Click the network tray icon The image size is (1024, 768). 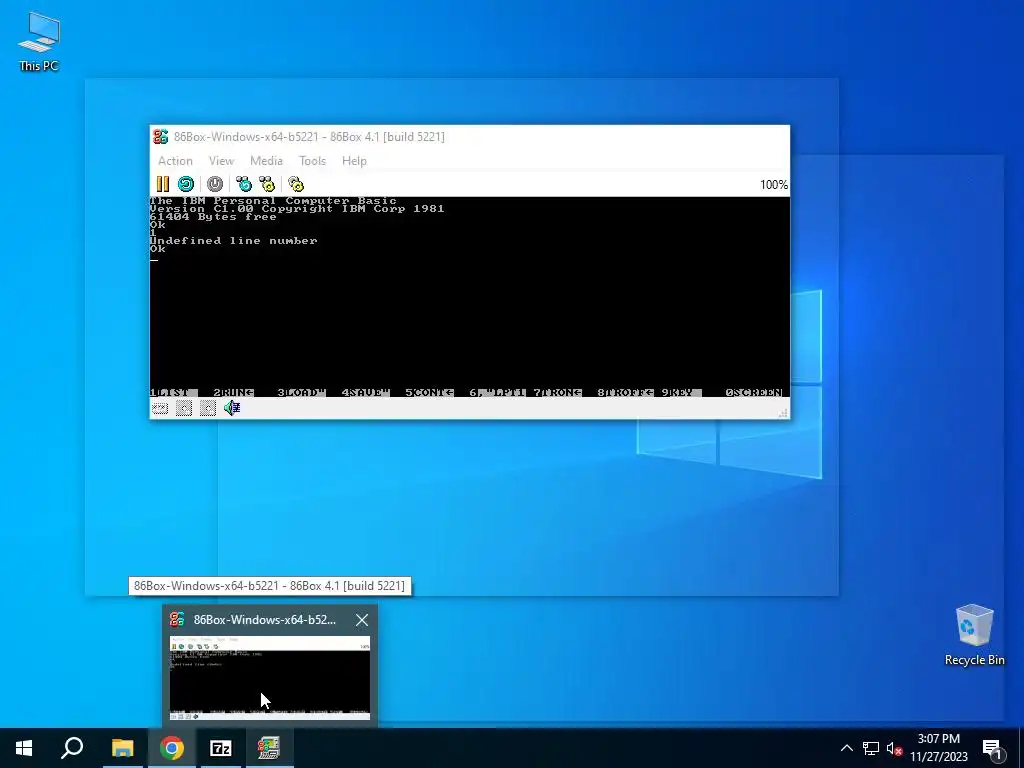pos(871,748)
